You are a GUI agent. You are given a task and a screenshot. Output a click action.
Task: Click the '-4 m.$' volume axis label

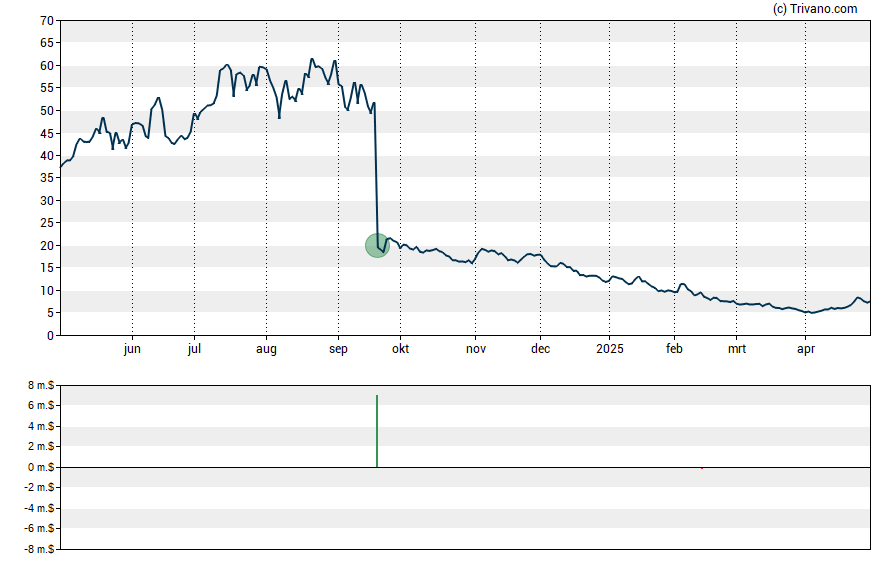tap(39, 508)
